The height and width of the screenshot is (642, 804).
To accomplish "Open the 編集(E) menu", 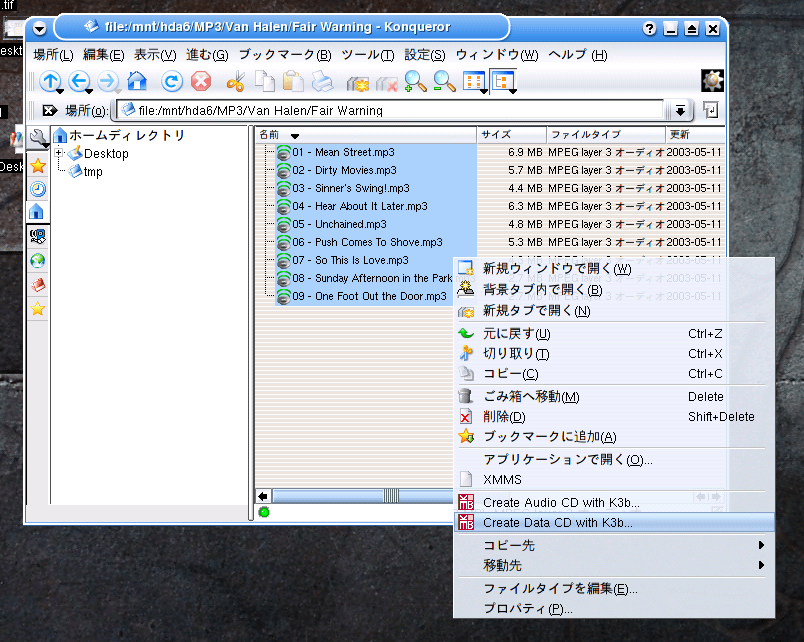I will tap(104, 54).
